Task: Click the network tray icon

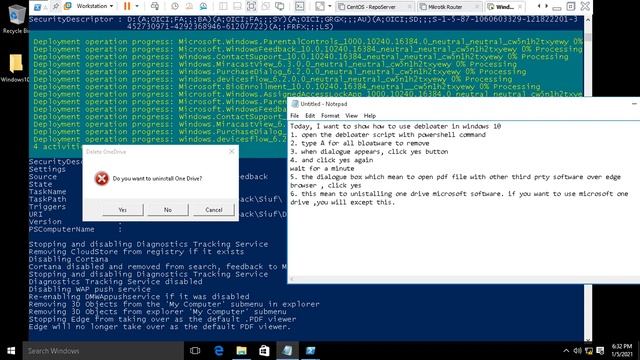Action: (589, 351)
